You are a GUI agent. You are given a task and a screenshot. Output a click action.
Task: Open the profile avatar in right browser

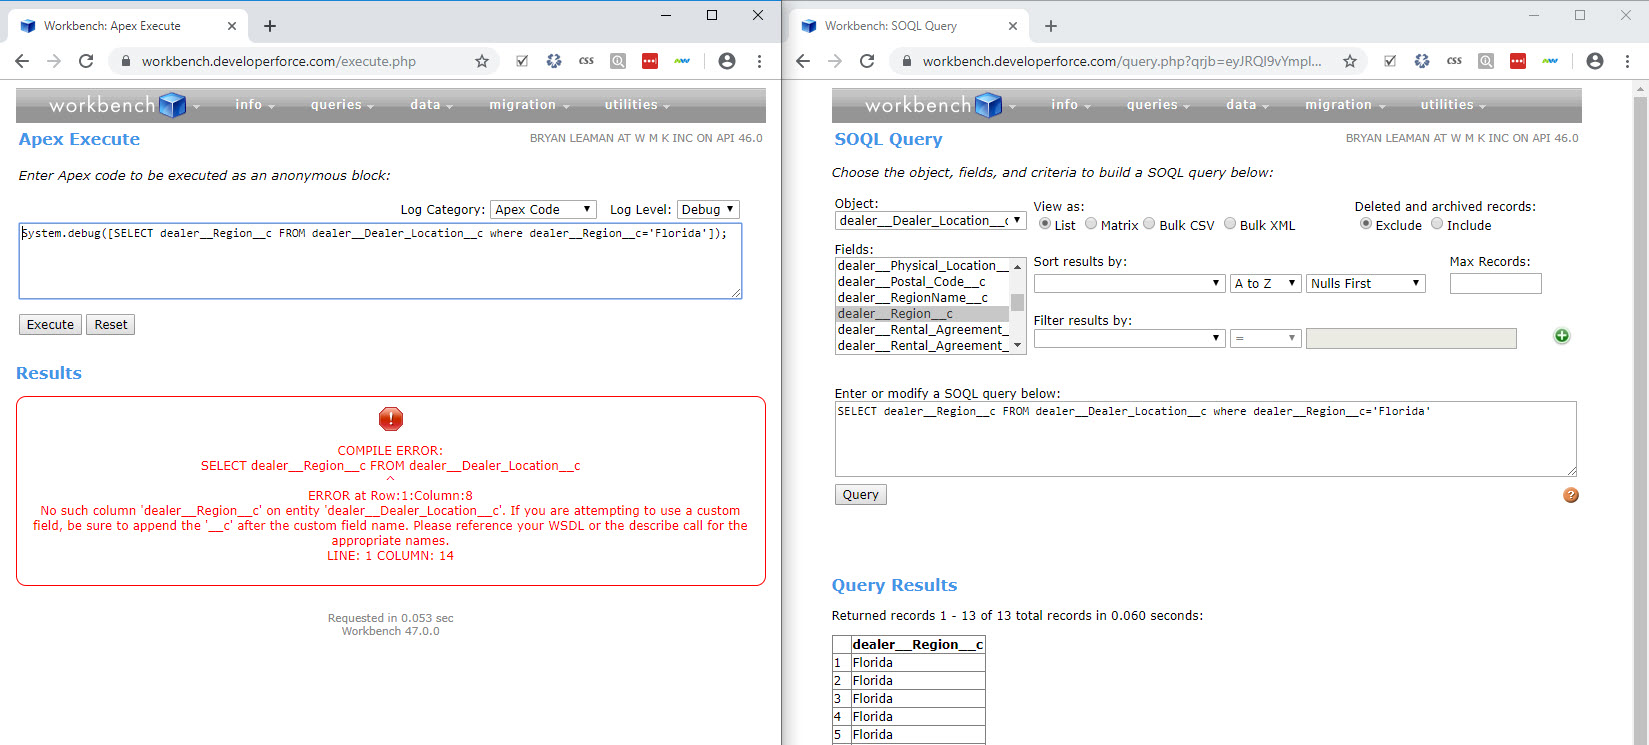tap(1595, 61)
